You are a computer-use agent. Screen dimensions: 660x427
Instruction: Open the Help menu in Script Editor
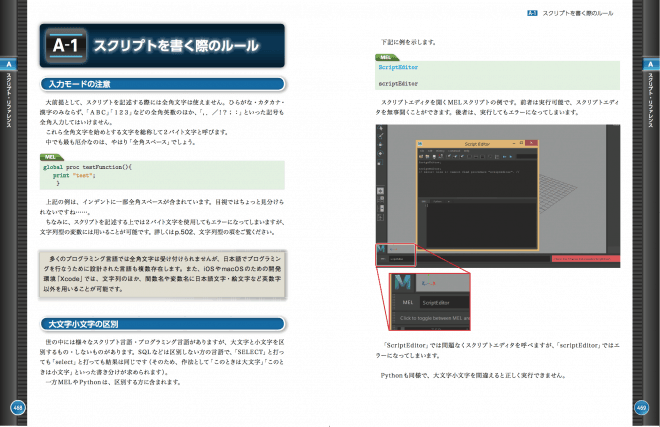466,150
